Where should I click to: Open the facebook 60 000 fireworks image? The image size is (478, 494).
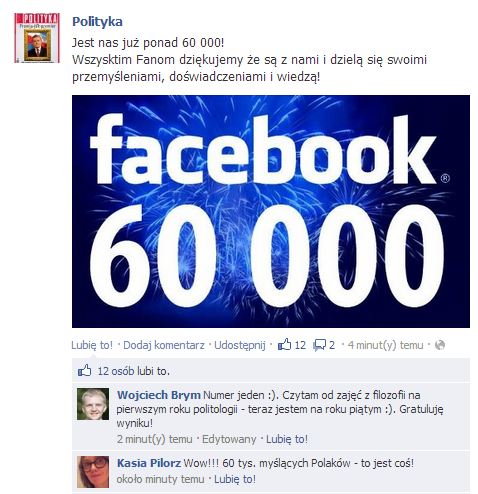coord(271,211)
